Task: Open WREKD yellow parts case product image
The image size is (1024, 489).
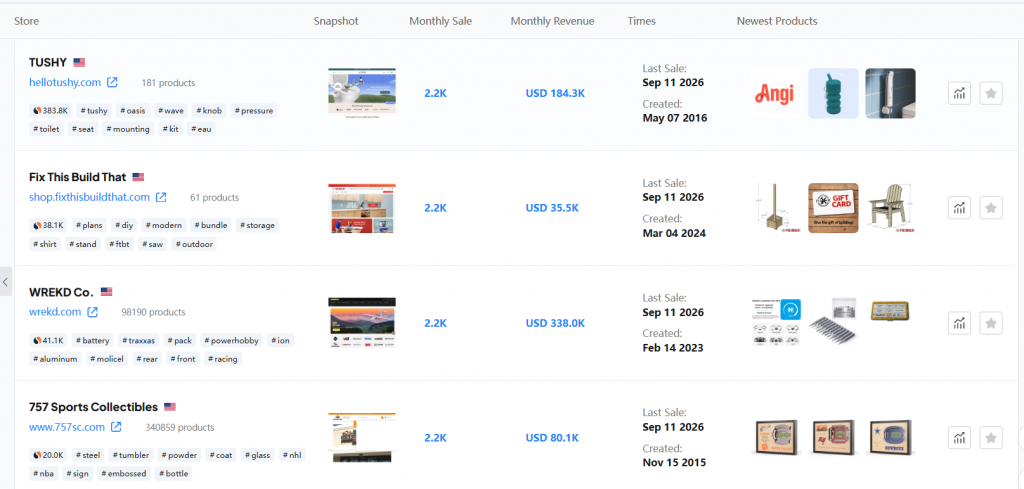Action: pyautogui.click(x=890, y=311)
